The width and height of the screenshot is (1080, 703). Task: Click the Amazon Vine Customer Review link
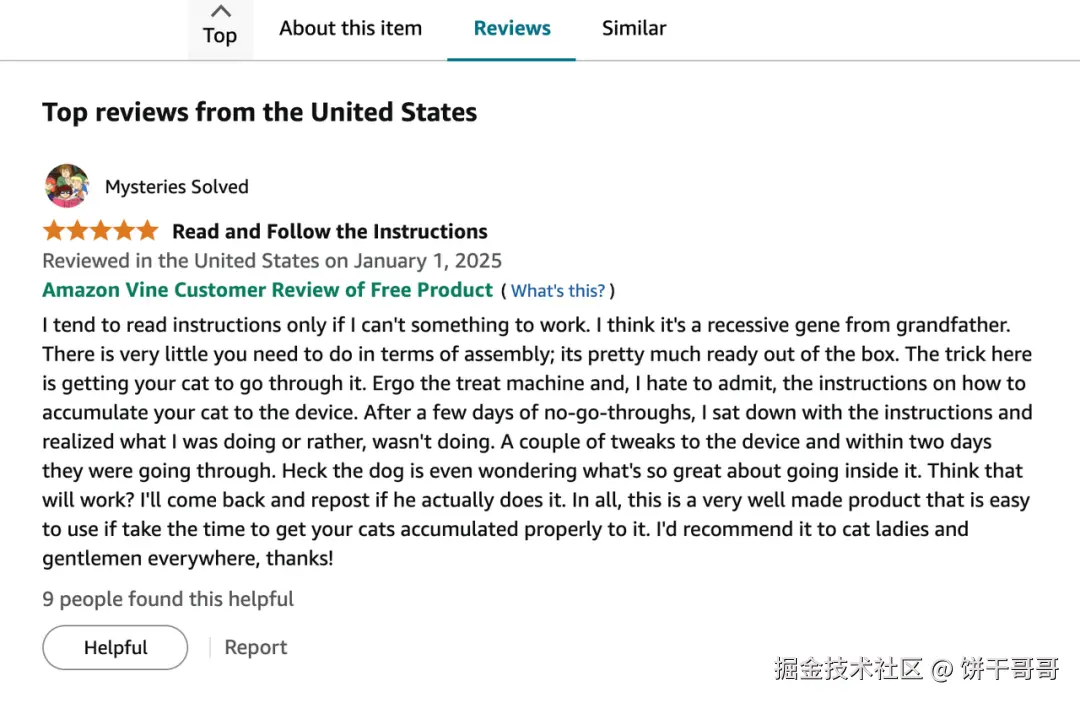[x=268, y=290]
